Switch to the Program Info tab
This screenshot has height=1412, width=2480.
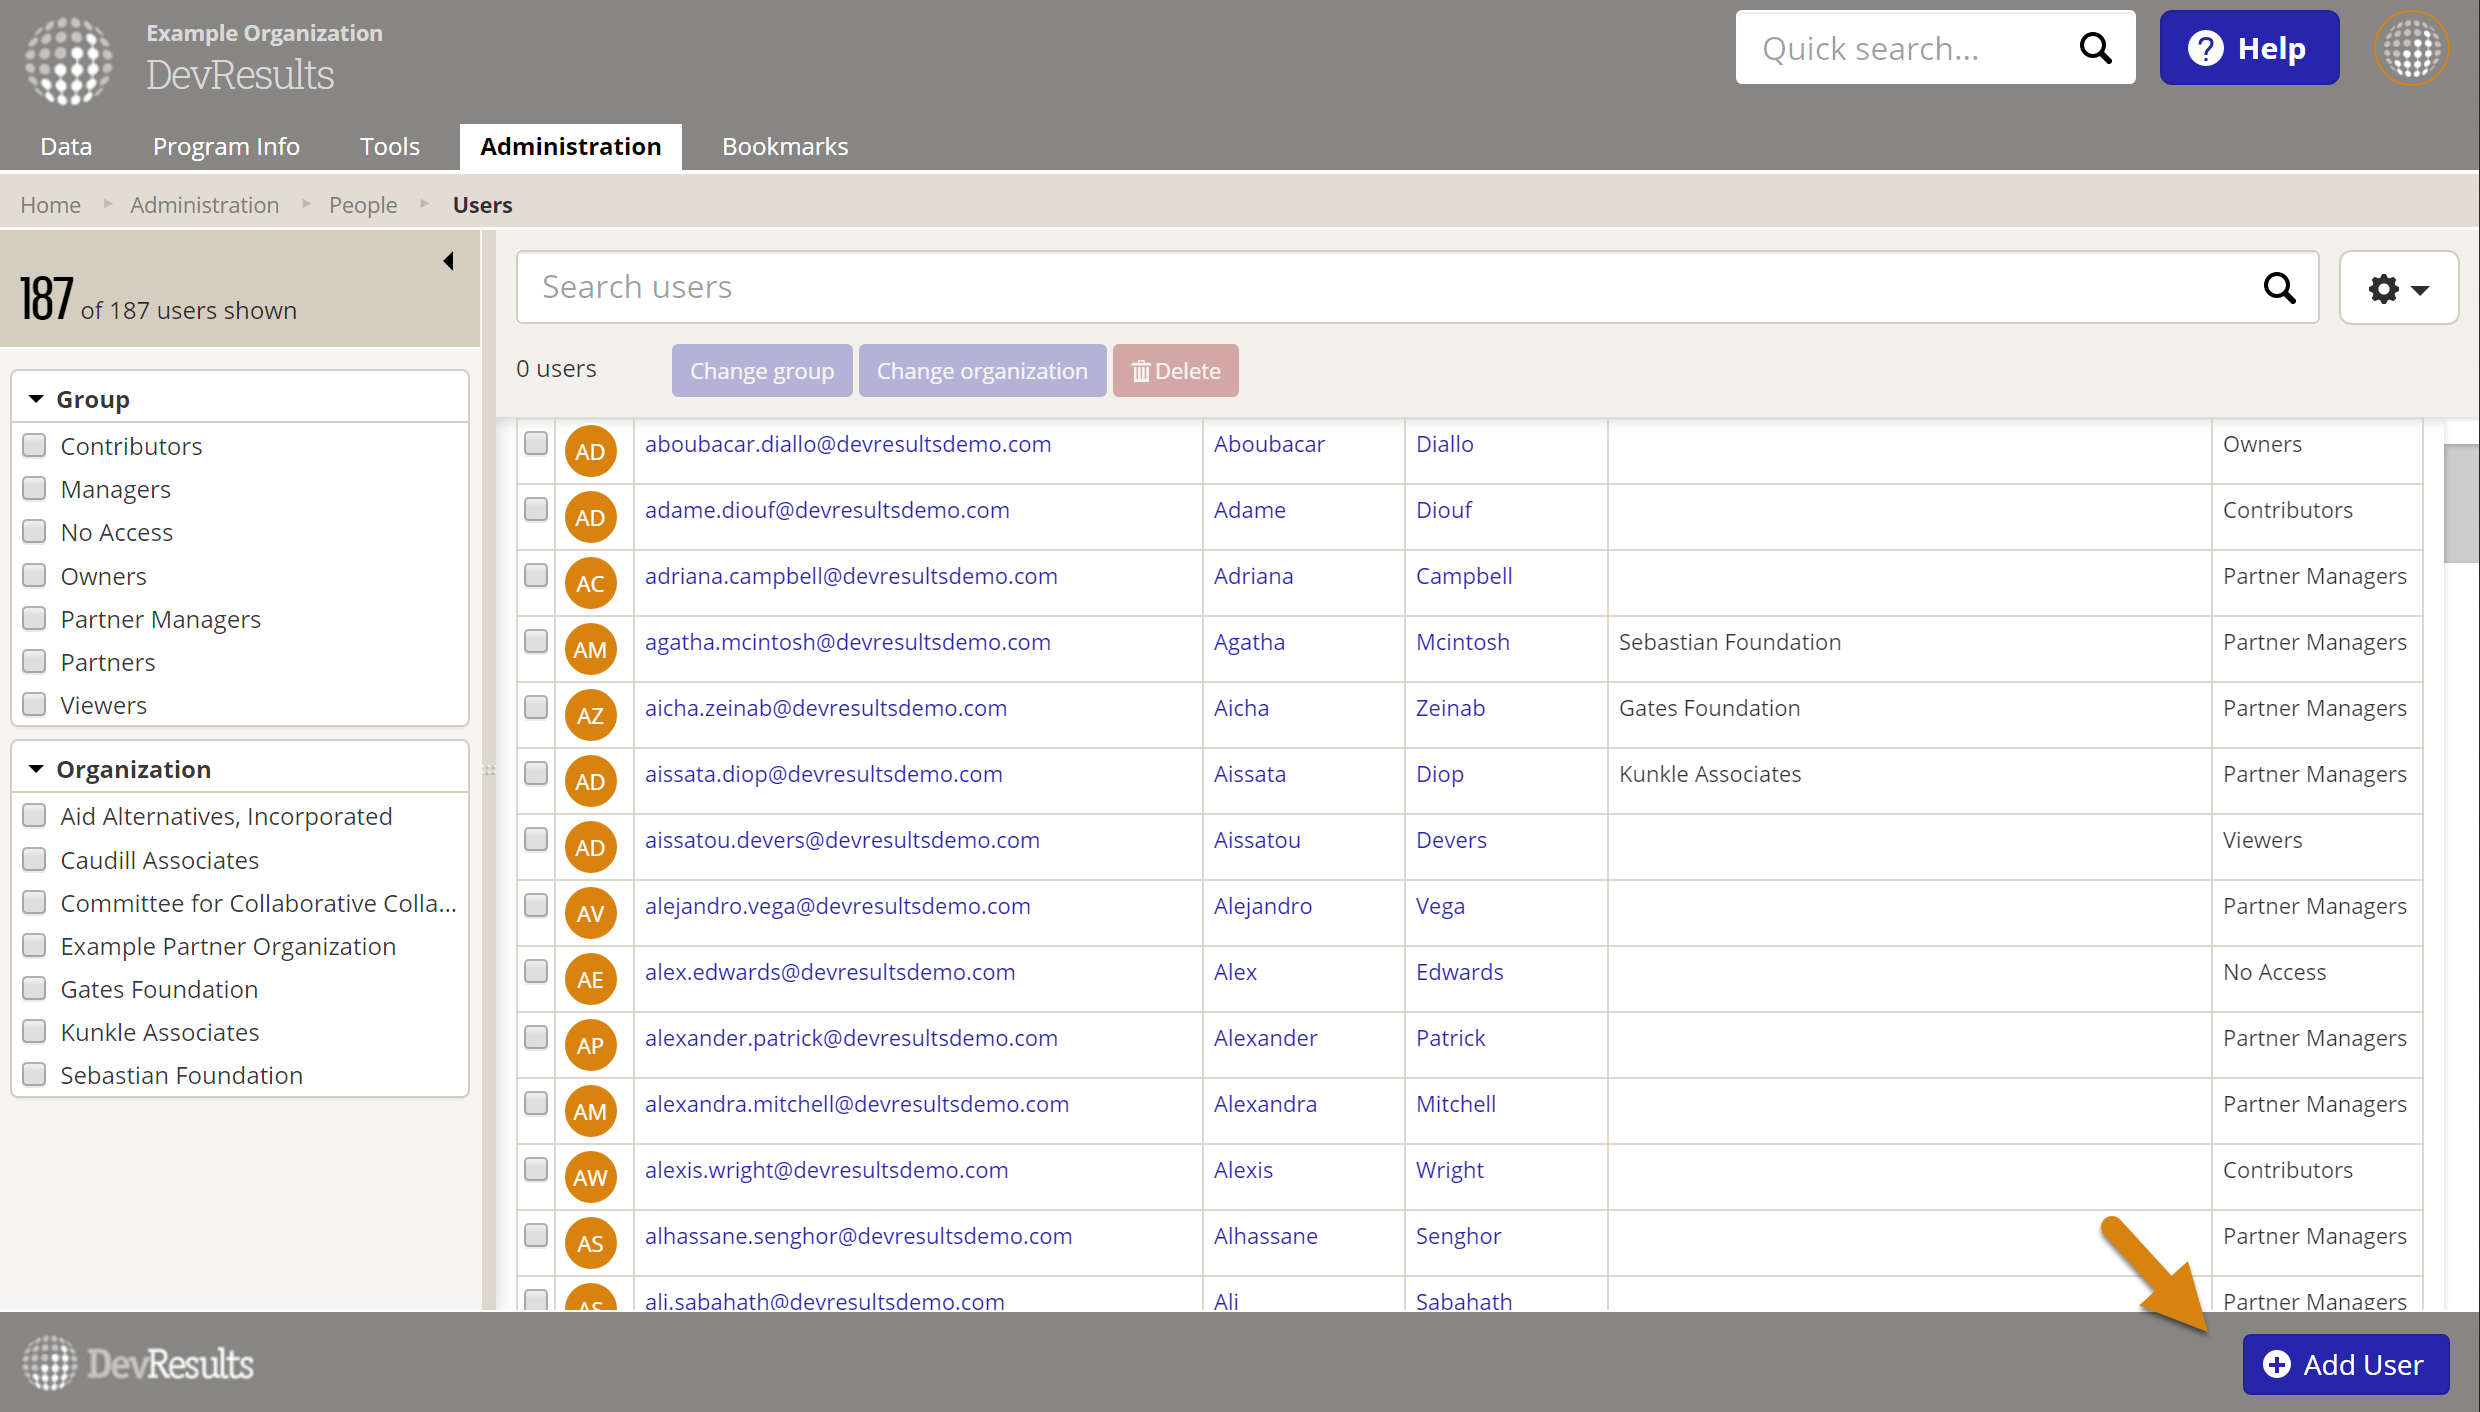[x=226, y=146]
